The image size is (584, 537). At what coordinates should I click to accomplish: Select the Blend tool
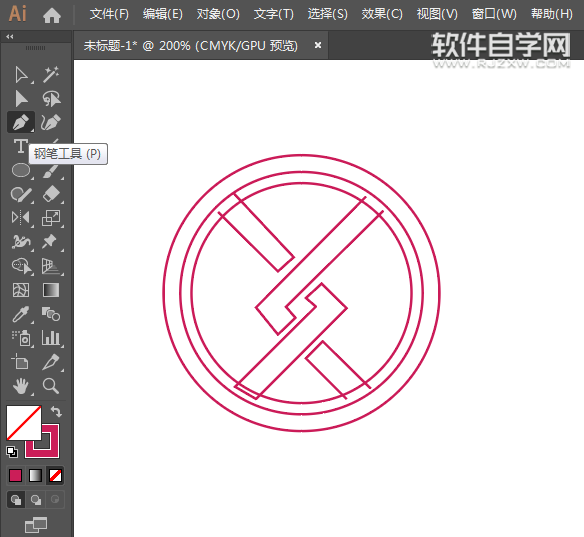[x=51, y=314]
